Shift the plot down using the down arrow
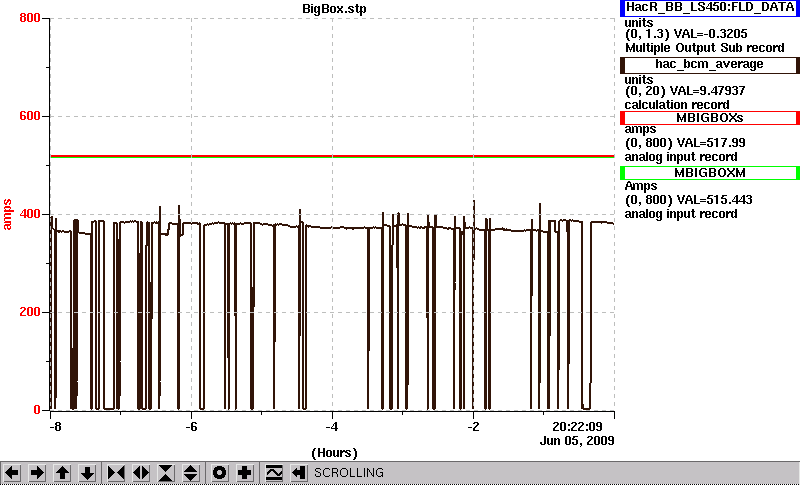800x485 pixels. pos(87,473)
